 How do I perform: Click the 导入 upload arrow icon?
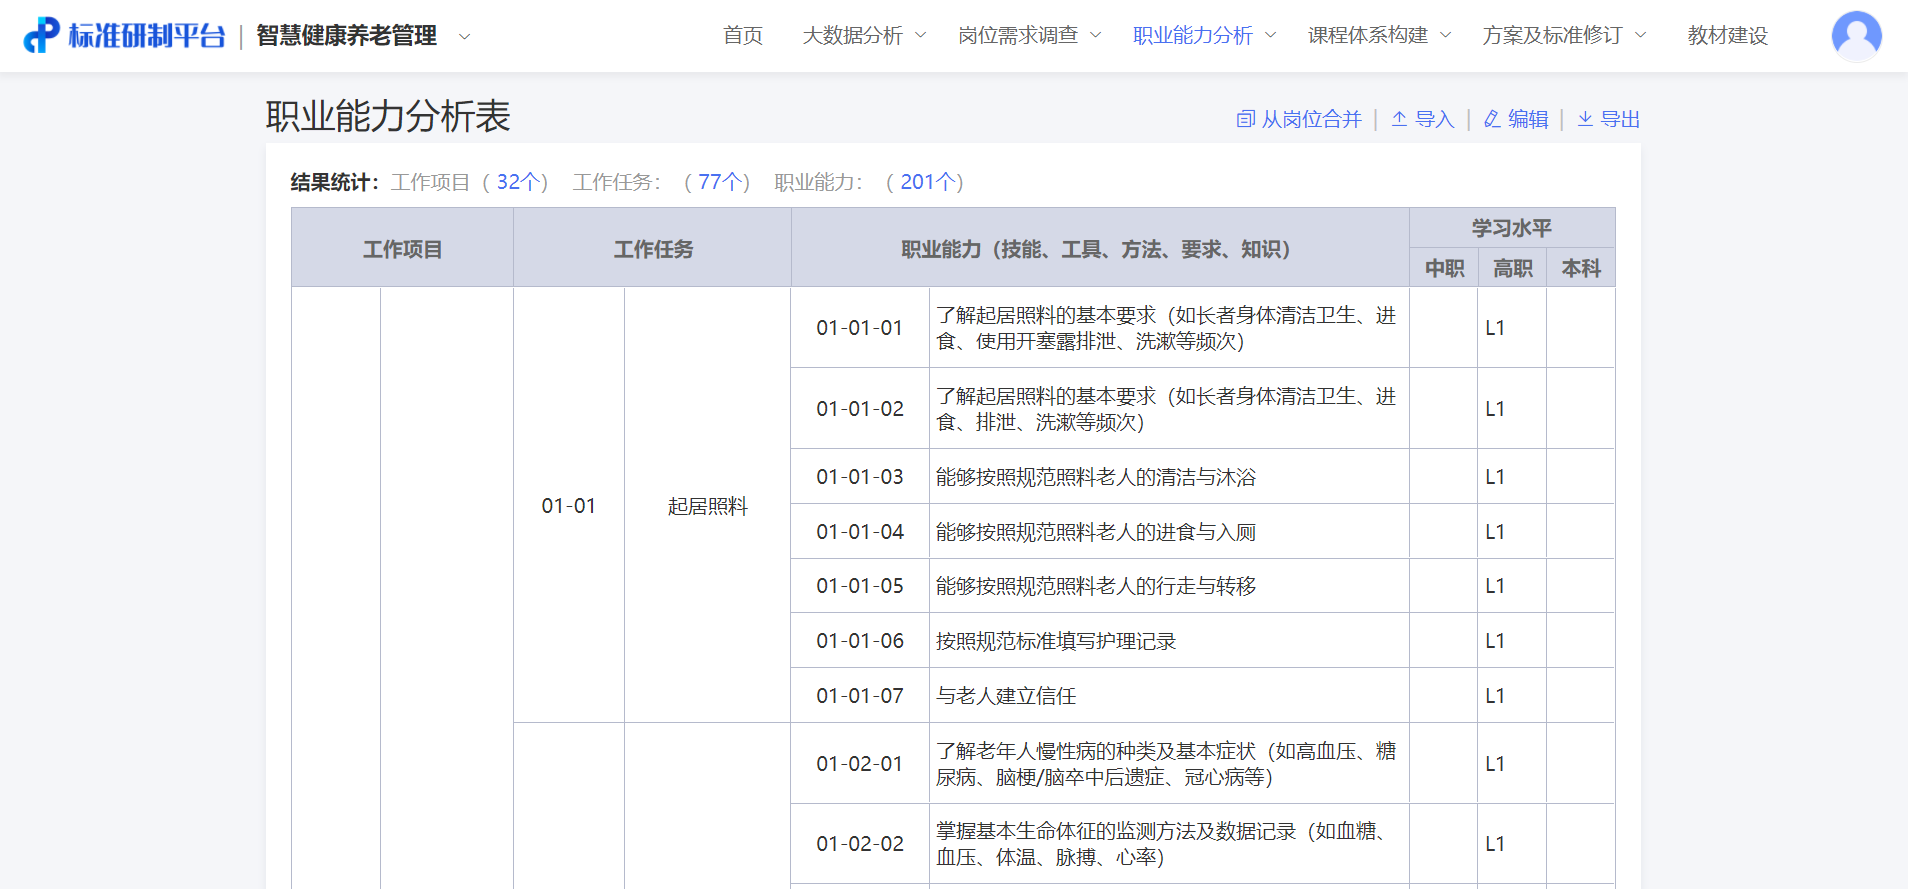[x=1399, y=119]
